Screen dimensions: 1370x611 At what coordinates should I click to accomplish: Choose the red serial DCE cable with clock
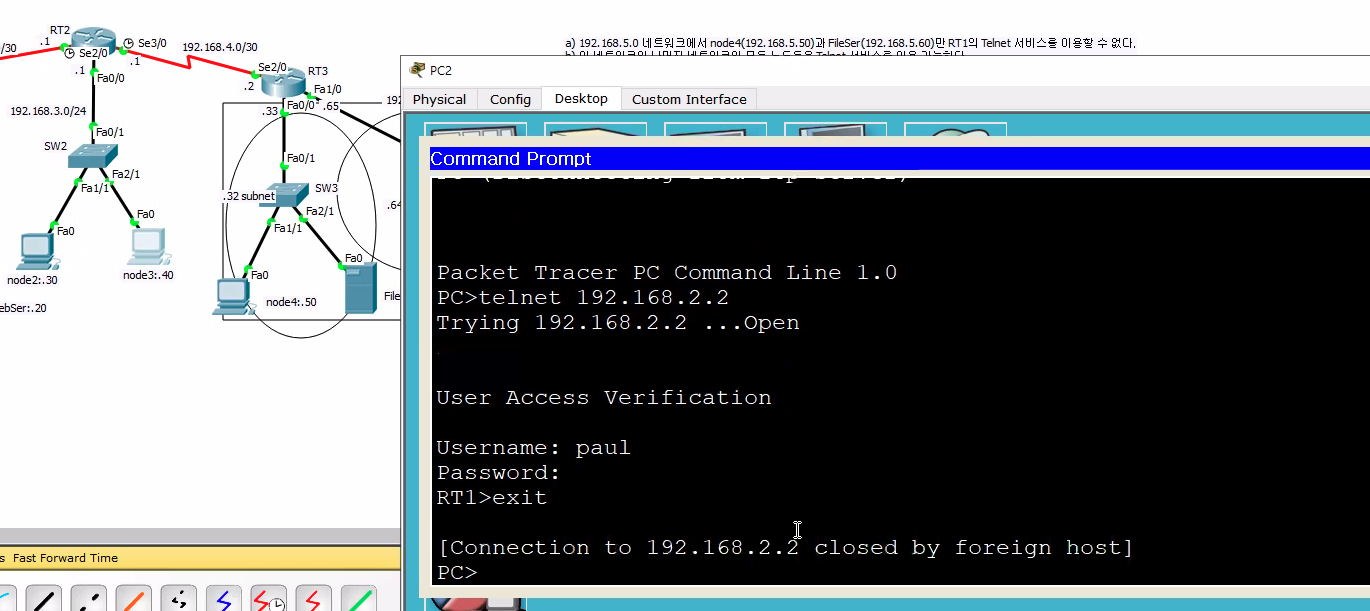269,600
